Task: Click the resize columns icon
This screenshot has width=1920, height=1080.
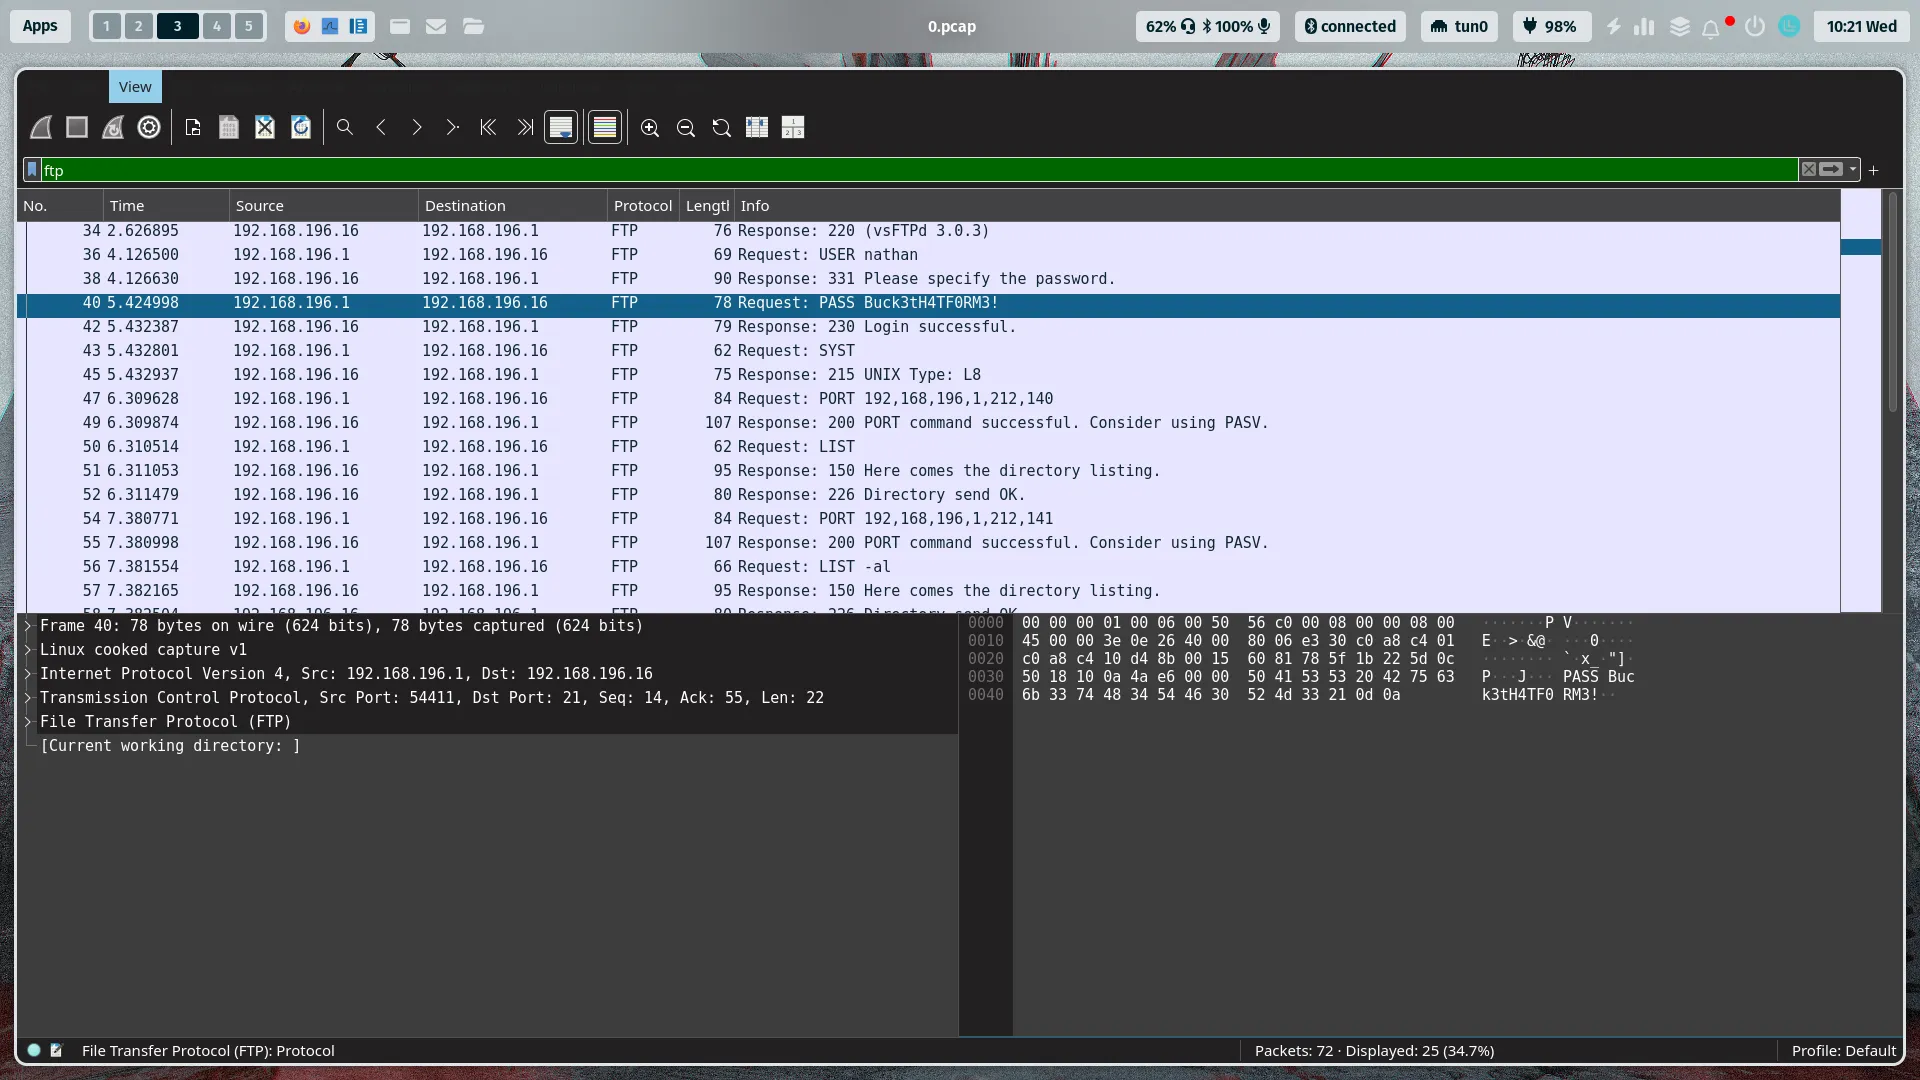Action: pyautogui.click(x=757, y=127)
